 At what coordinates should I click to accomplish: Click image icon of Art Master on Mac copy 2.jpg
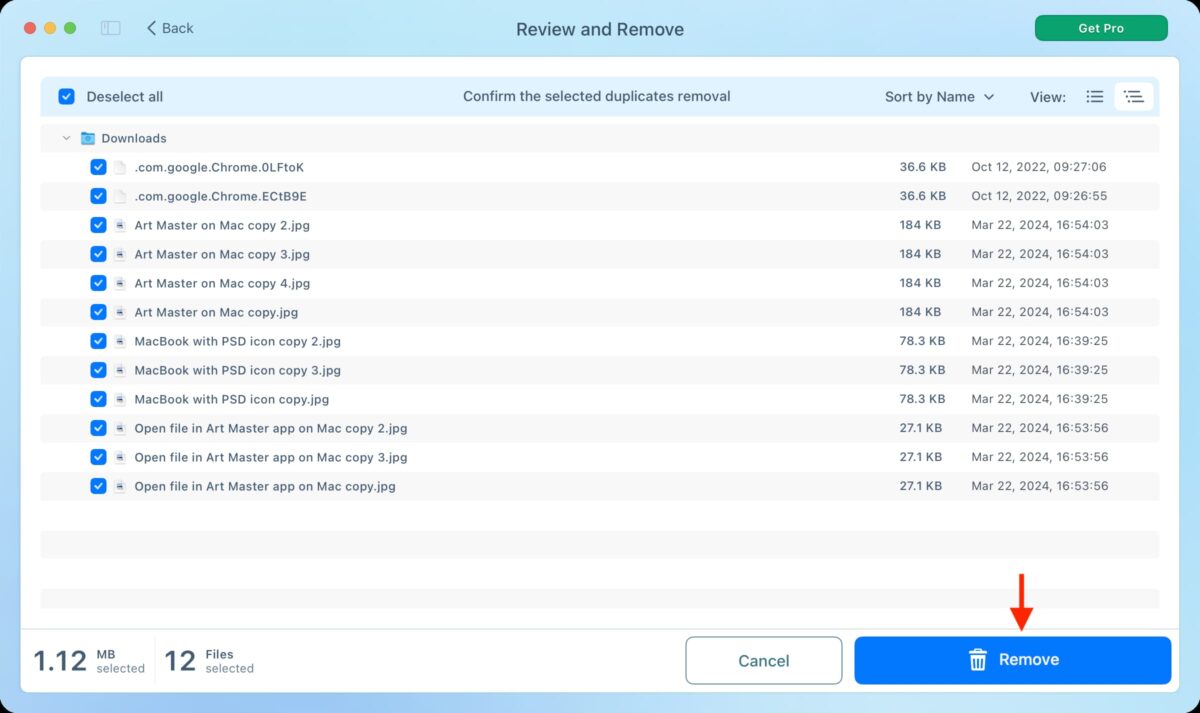pos(120,226)
